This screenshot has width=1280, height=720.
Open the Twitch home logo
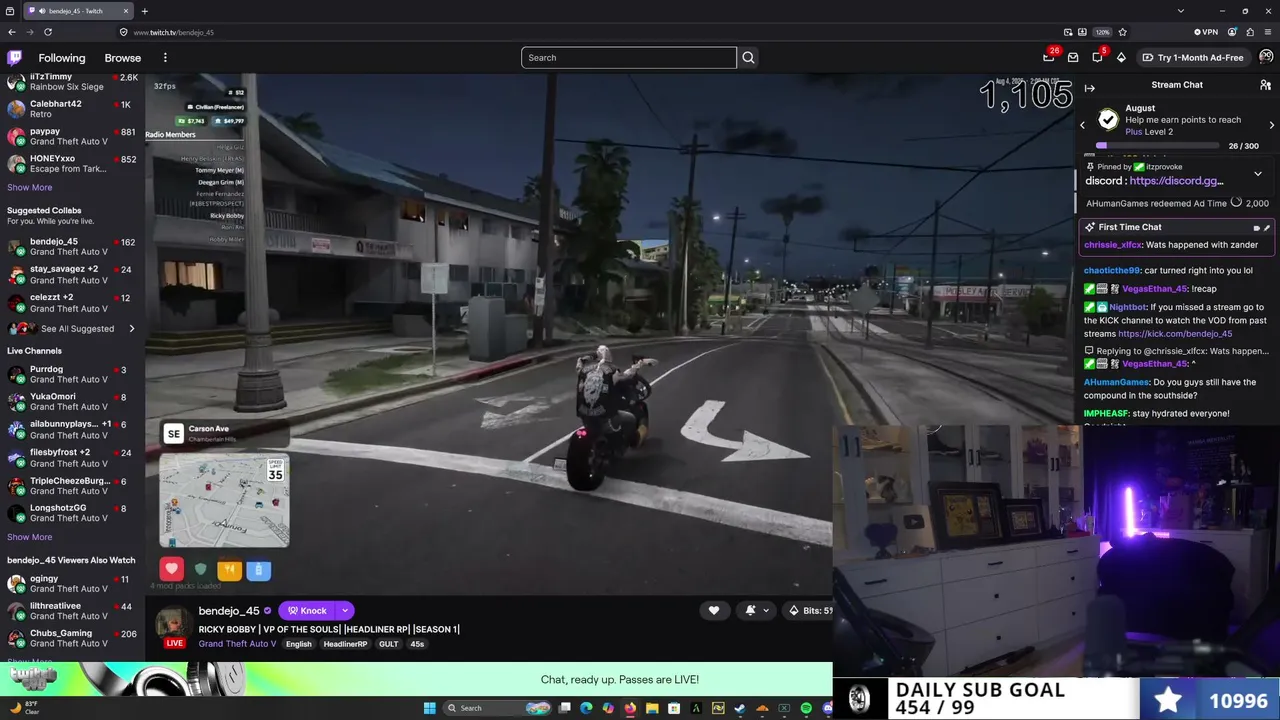click(x=15, y=58)
